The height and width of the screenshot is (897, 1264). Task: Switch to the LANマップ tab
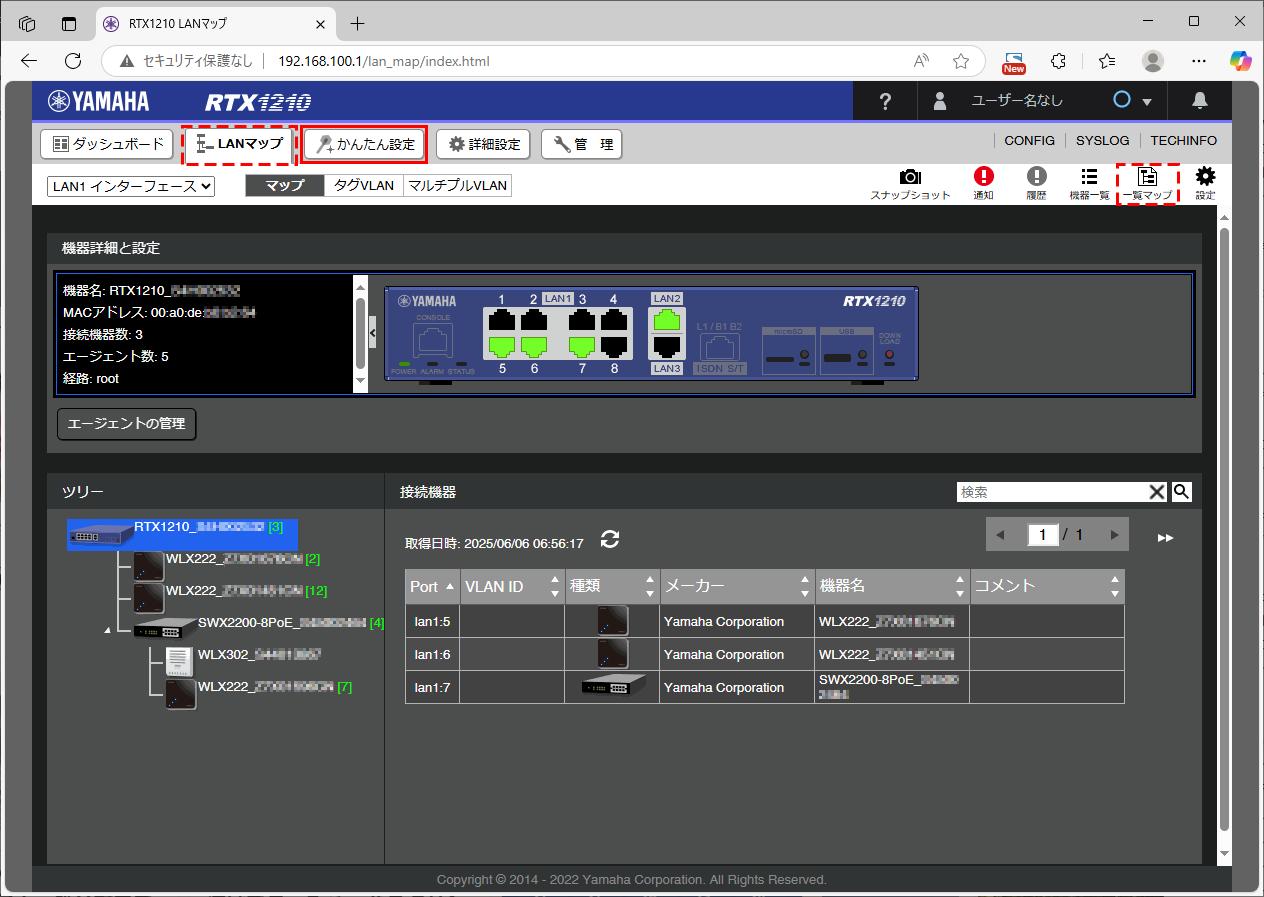[x=239, y=144]
